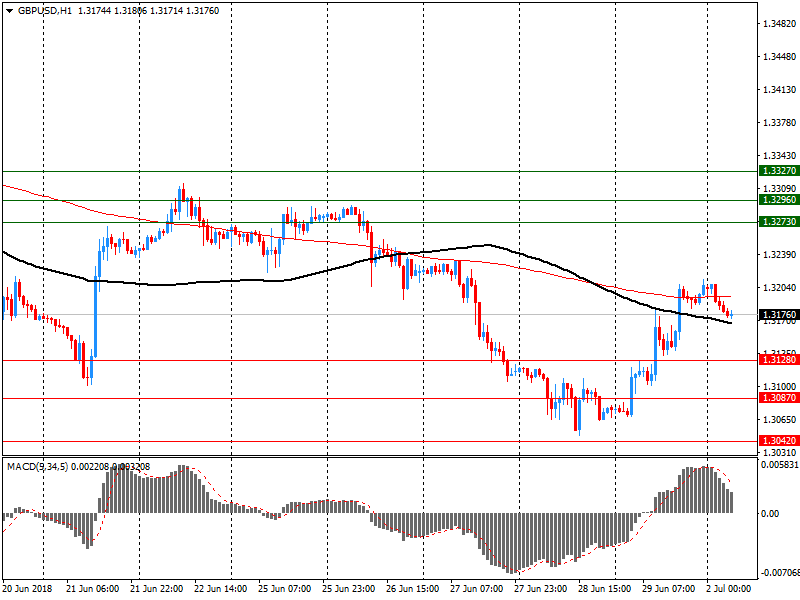
Task: Click the 1.31760 current price label
Action: [778, 315]
